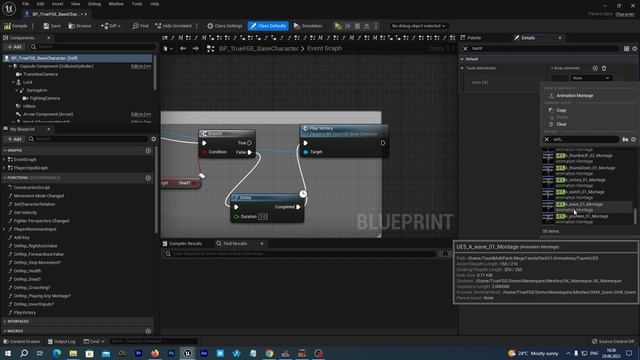640x360 pixels.
Task: Collapse the GRAPHS section
Action: [x=5, y=151]
